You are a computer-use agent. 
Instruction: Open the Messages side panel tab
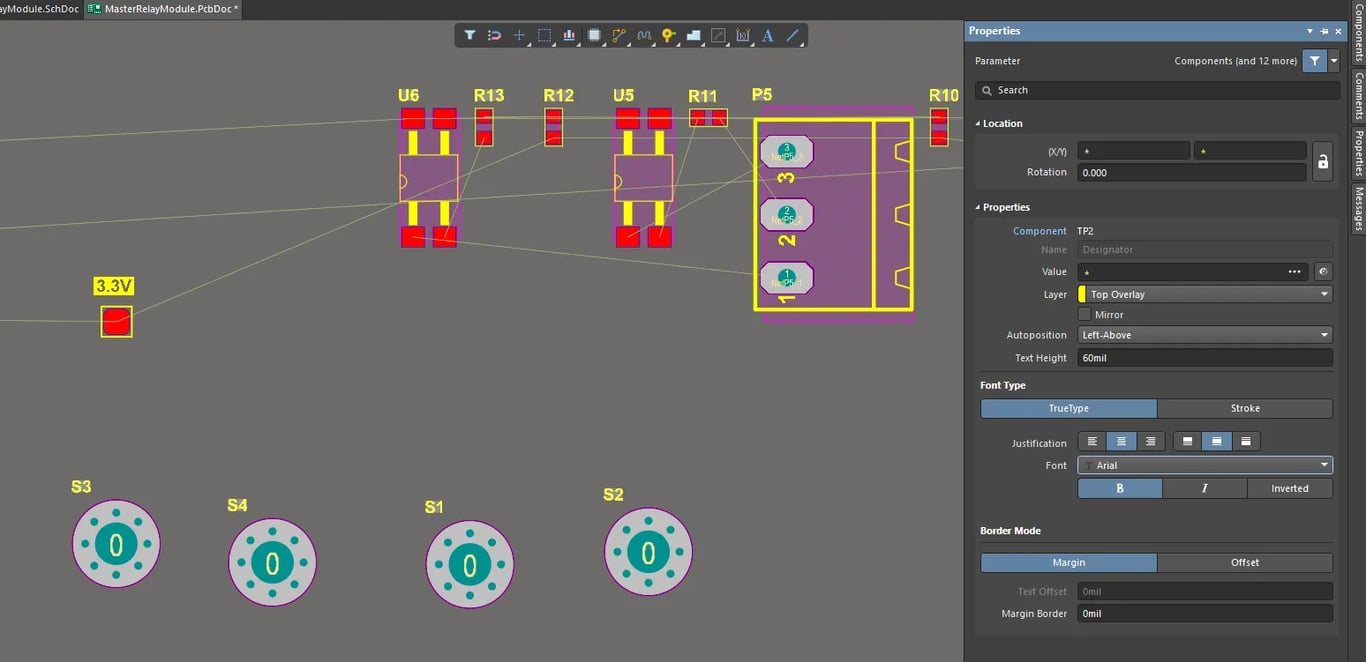tap(1358, 208)
